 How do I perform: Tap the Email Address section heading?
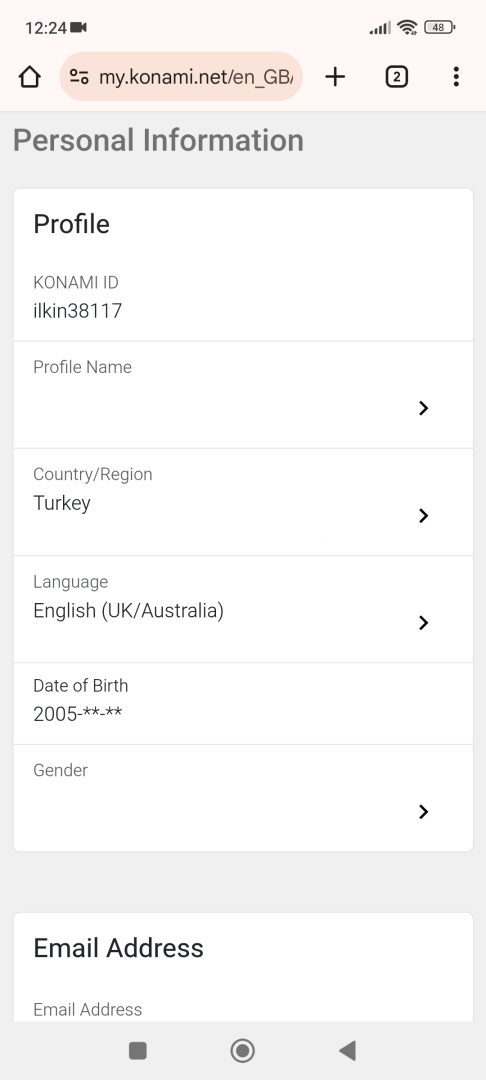click(x=118, y=948)
